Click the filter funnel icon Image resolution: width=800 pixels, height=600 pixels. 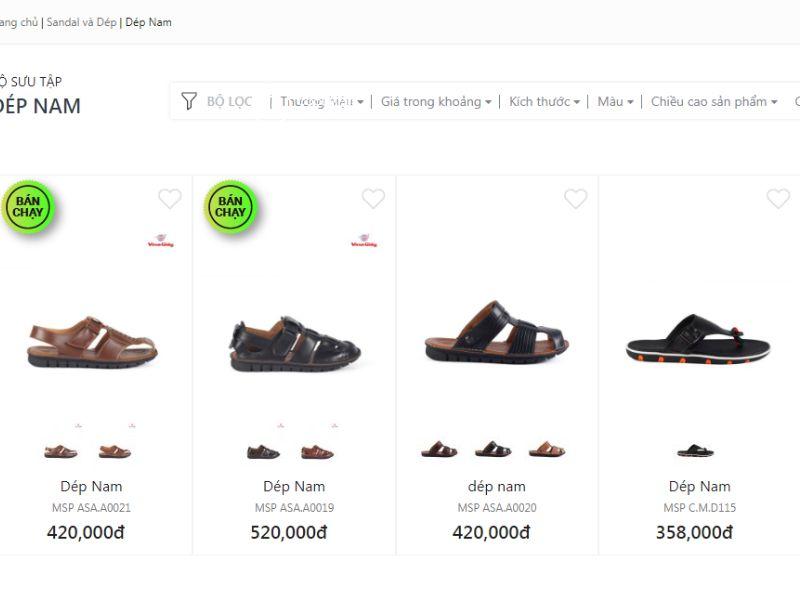pyautogui.click(x=189, y=101)
